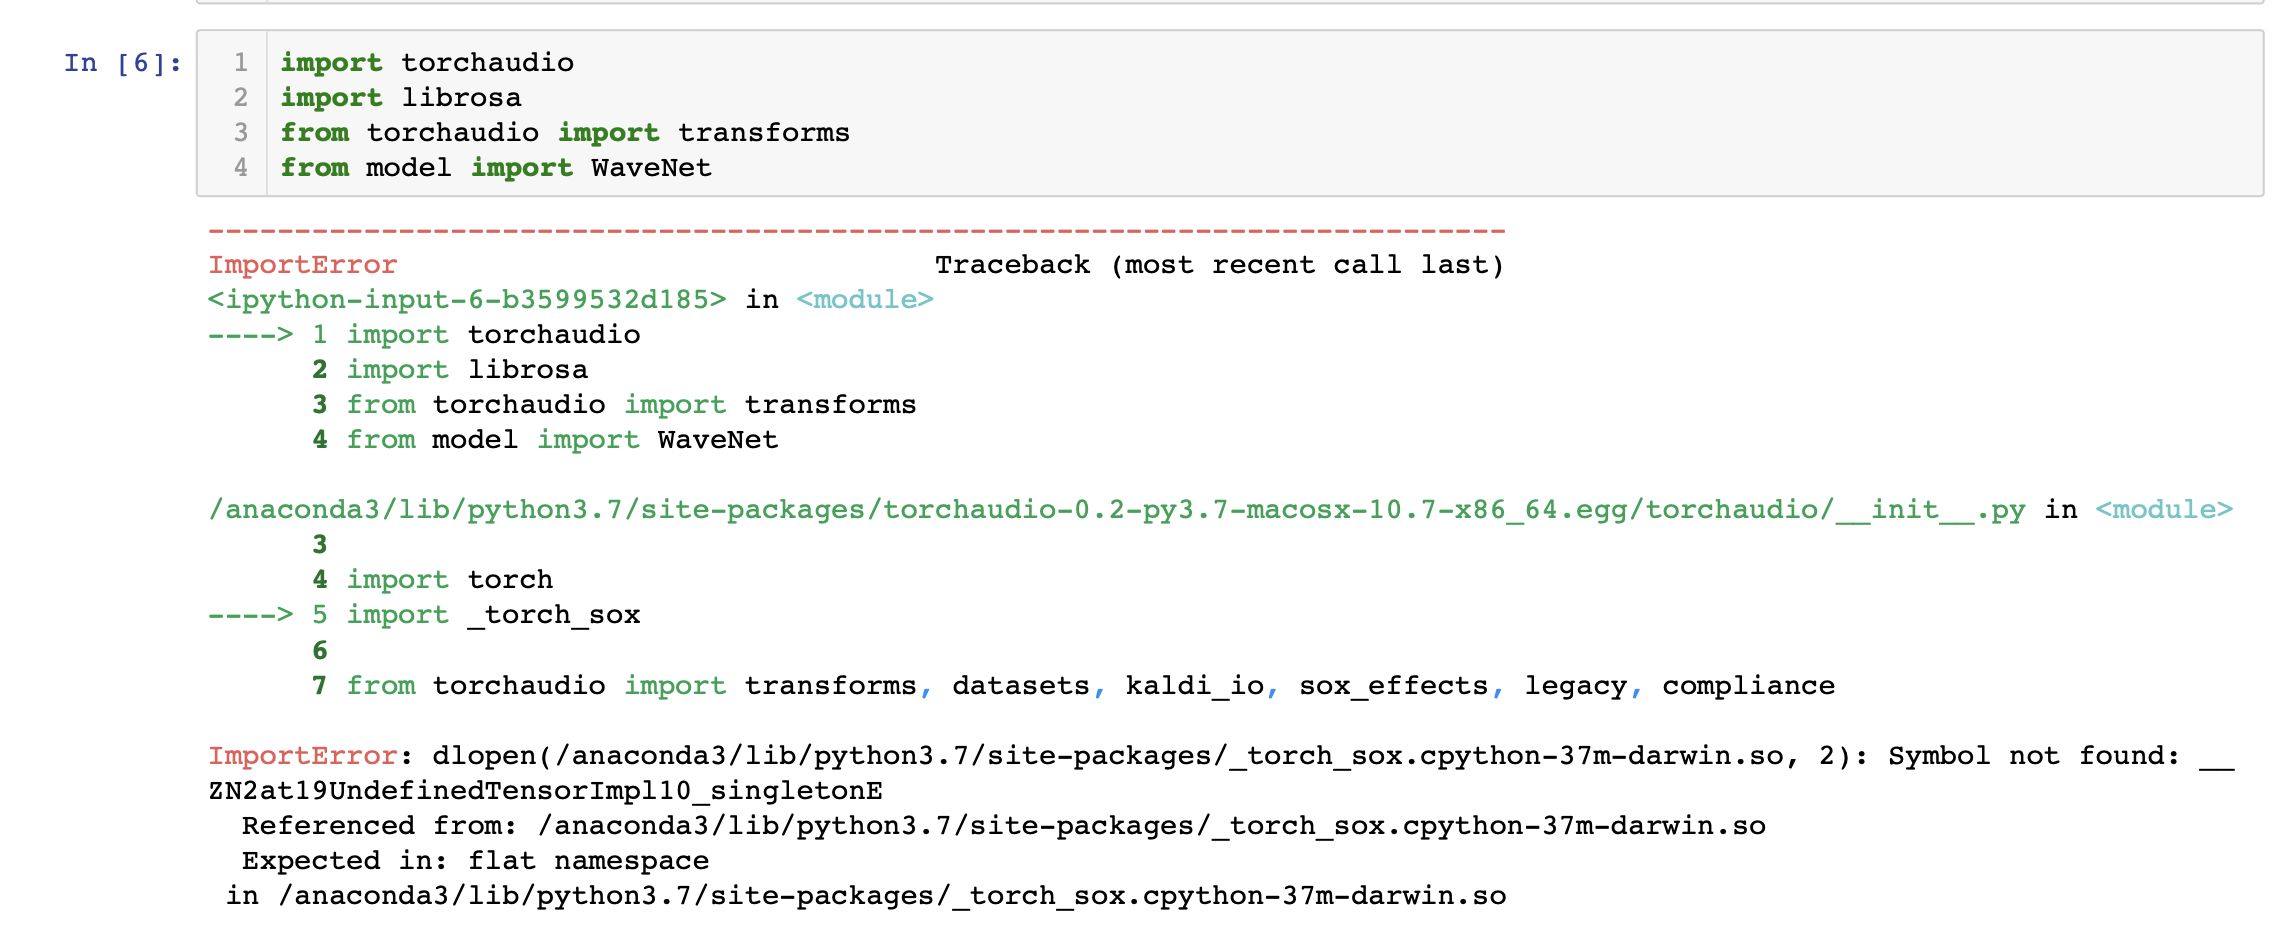
Task: Click 'import torch' on traceback line 4
Action: [x=449, y=580]
